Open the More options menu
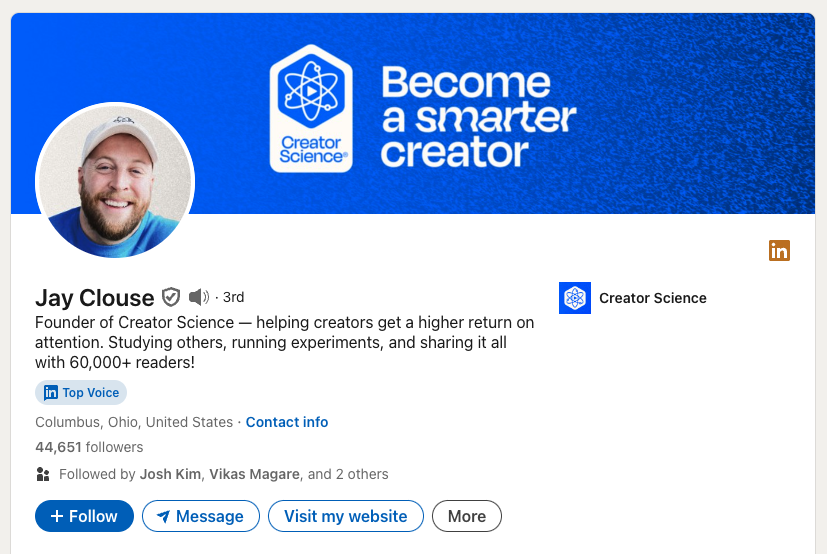 tap(466, 516)
